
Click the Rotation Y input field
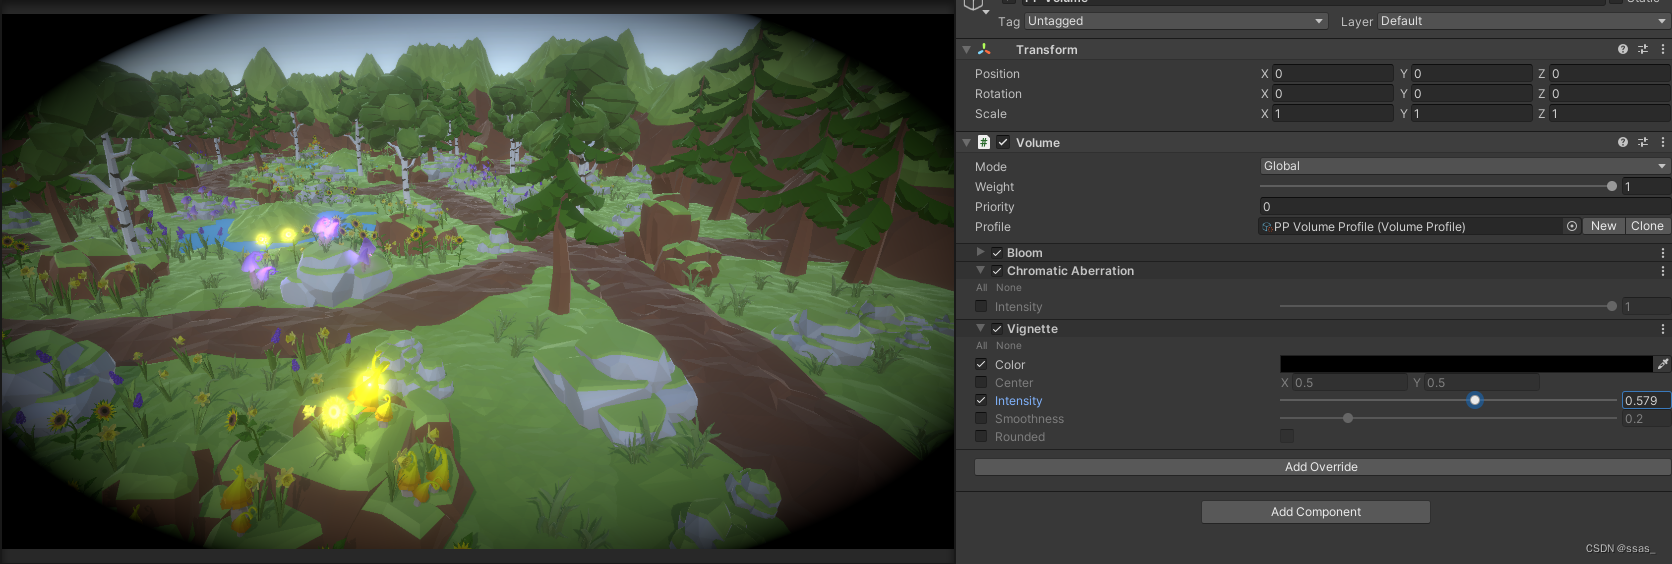point(1471,93)
